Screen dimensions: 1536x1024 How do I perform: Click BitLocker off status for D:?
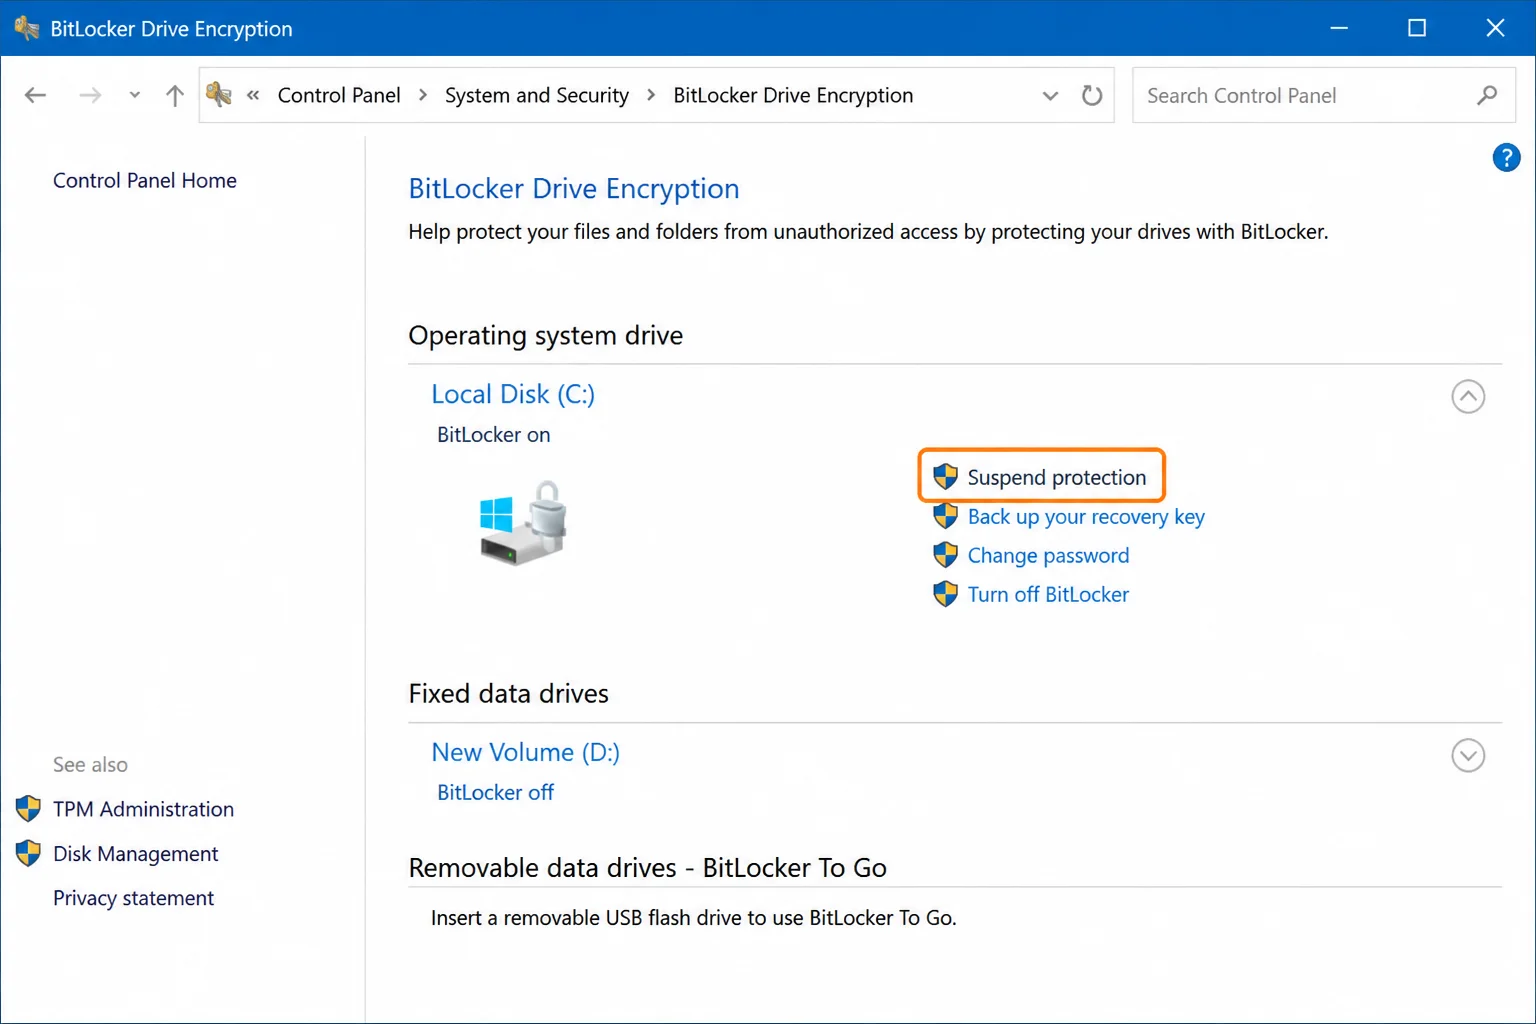[x=495, y=792]
